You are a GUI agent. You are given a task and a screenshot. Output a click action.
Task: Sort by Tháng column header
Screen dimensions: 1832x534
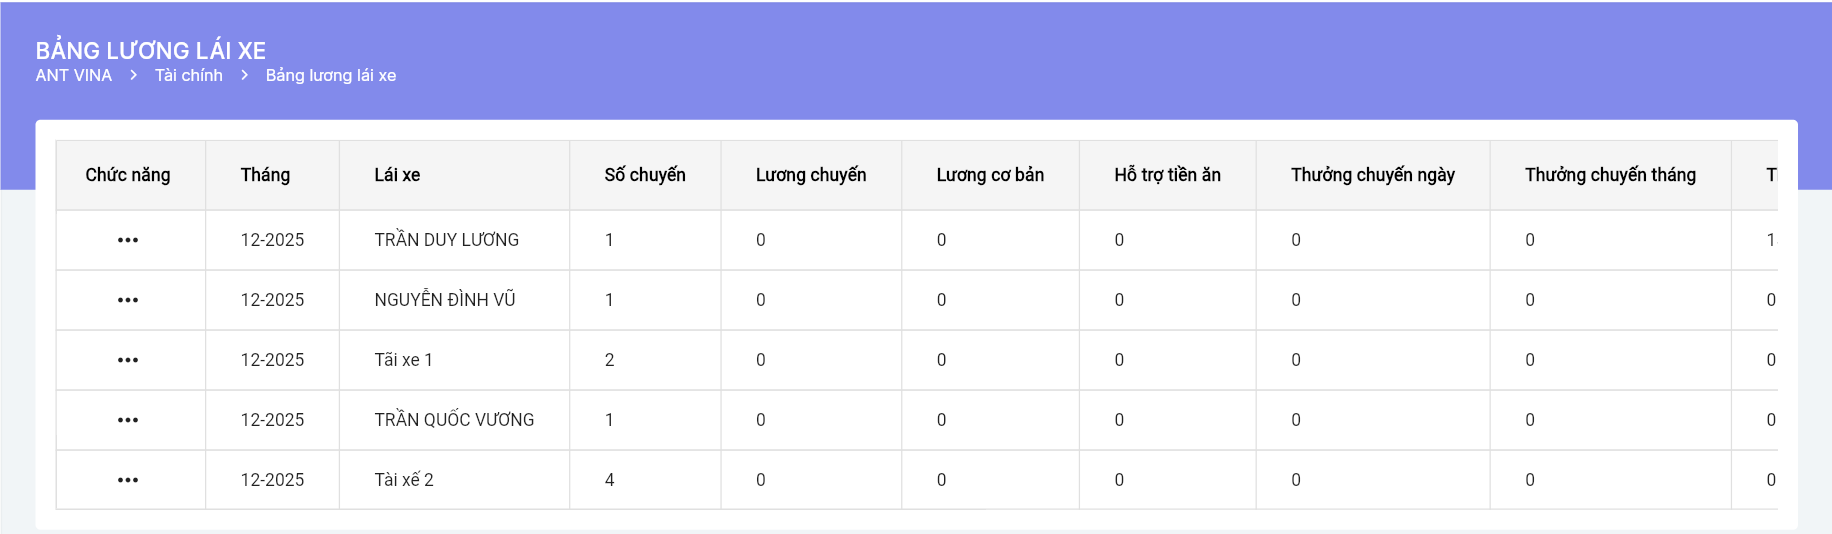click(265, 175)
